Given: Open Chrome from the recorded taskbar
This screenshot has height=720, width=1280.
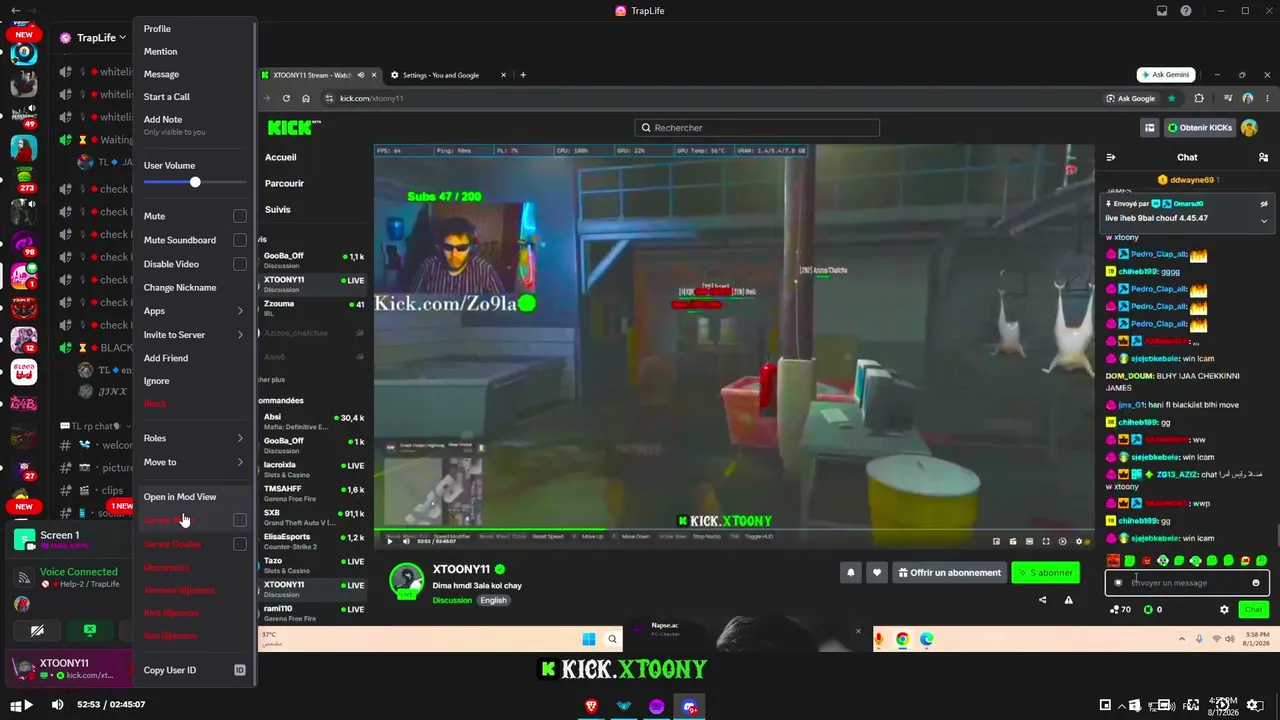Looking at the screenshot, I should pyautogui.click(x=902, y=639).
